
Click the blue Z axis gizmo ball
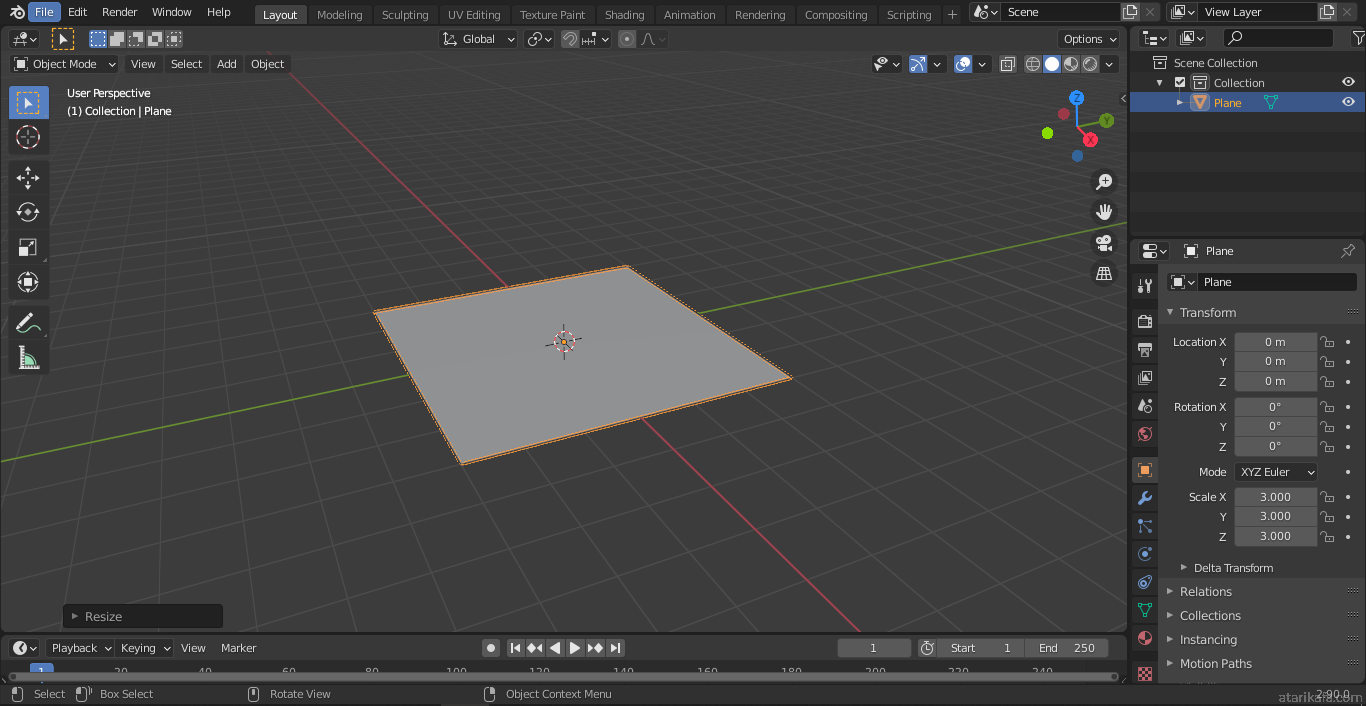(1077, 98)
